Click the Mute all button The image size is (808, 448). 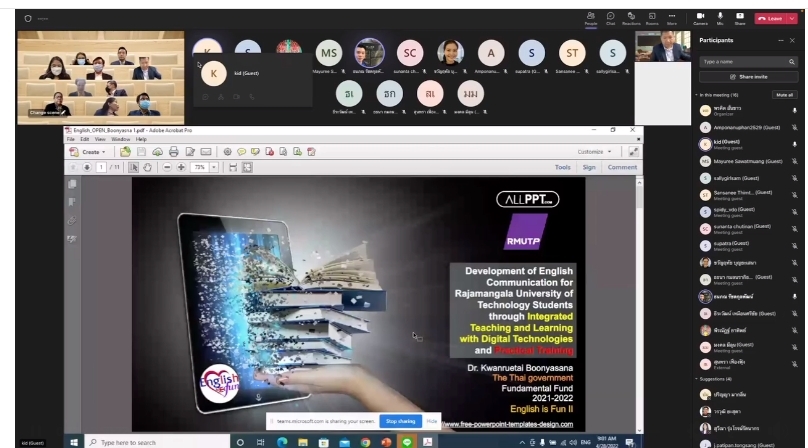[x=784, y=95]
